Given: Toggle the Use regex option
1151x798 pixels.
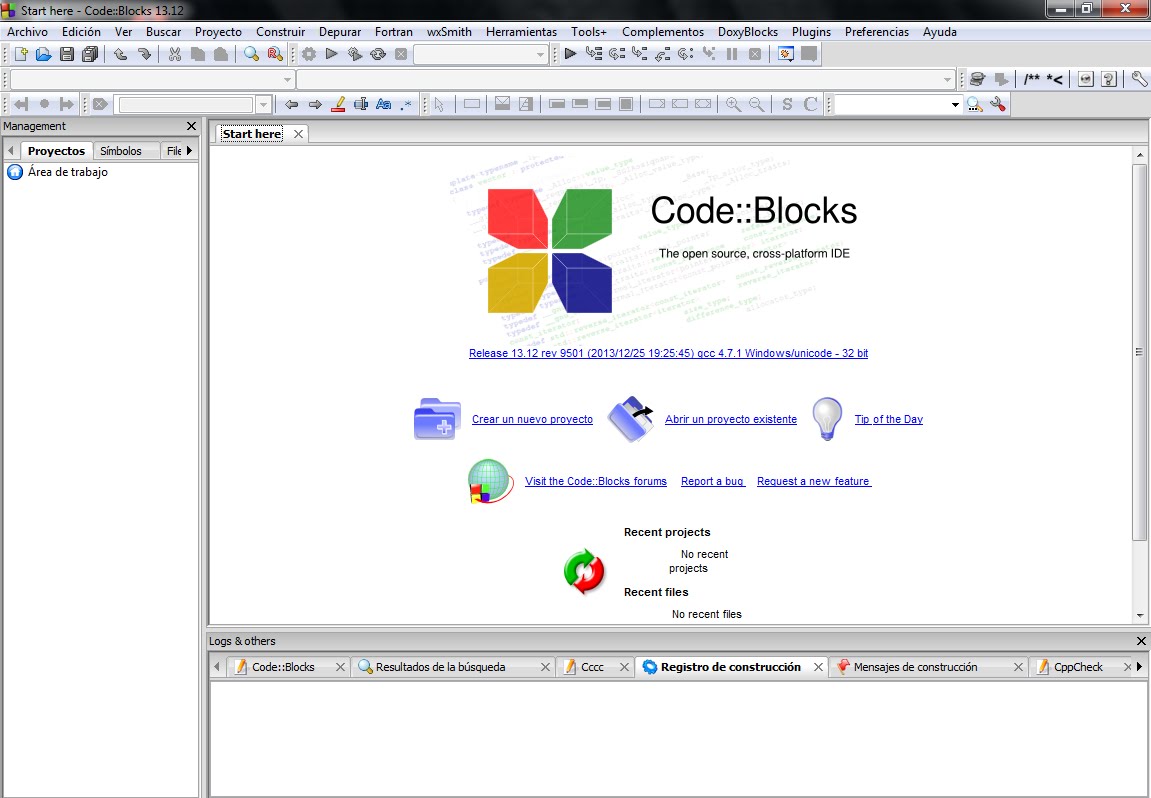Looking at the screenshot, I should click(407, 104).
